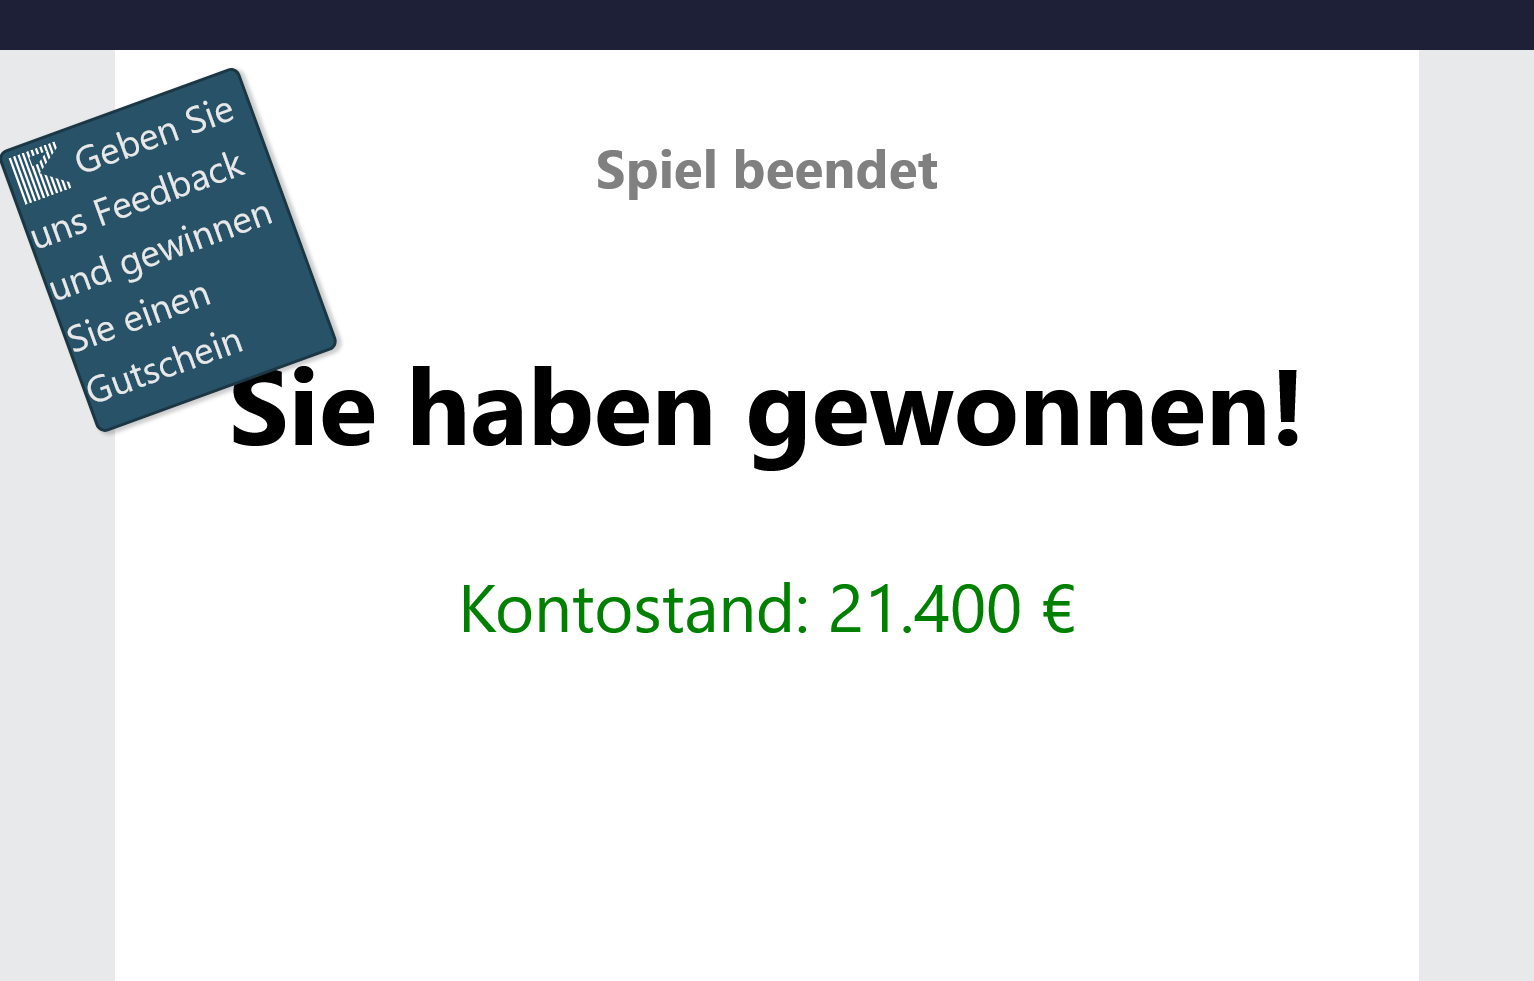This screenshot has height=981, width=1534.
Task: Click the euro sign after the balance
Action: 1059,609
